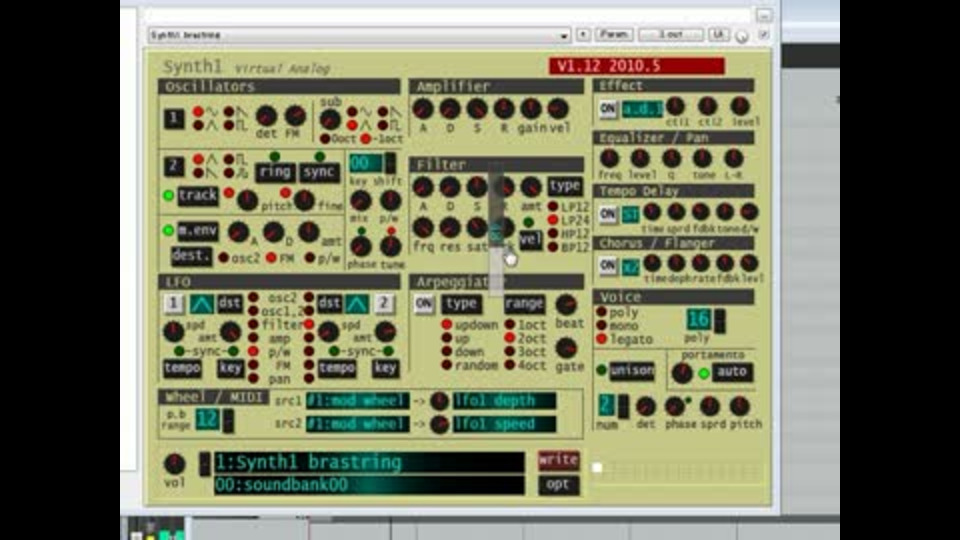Adjust amplifier vel knob

pyautogui.click(x=558, y=109)
